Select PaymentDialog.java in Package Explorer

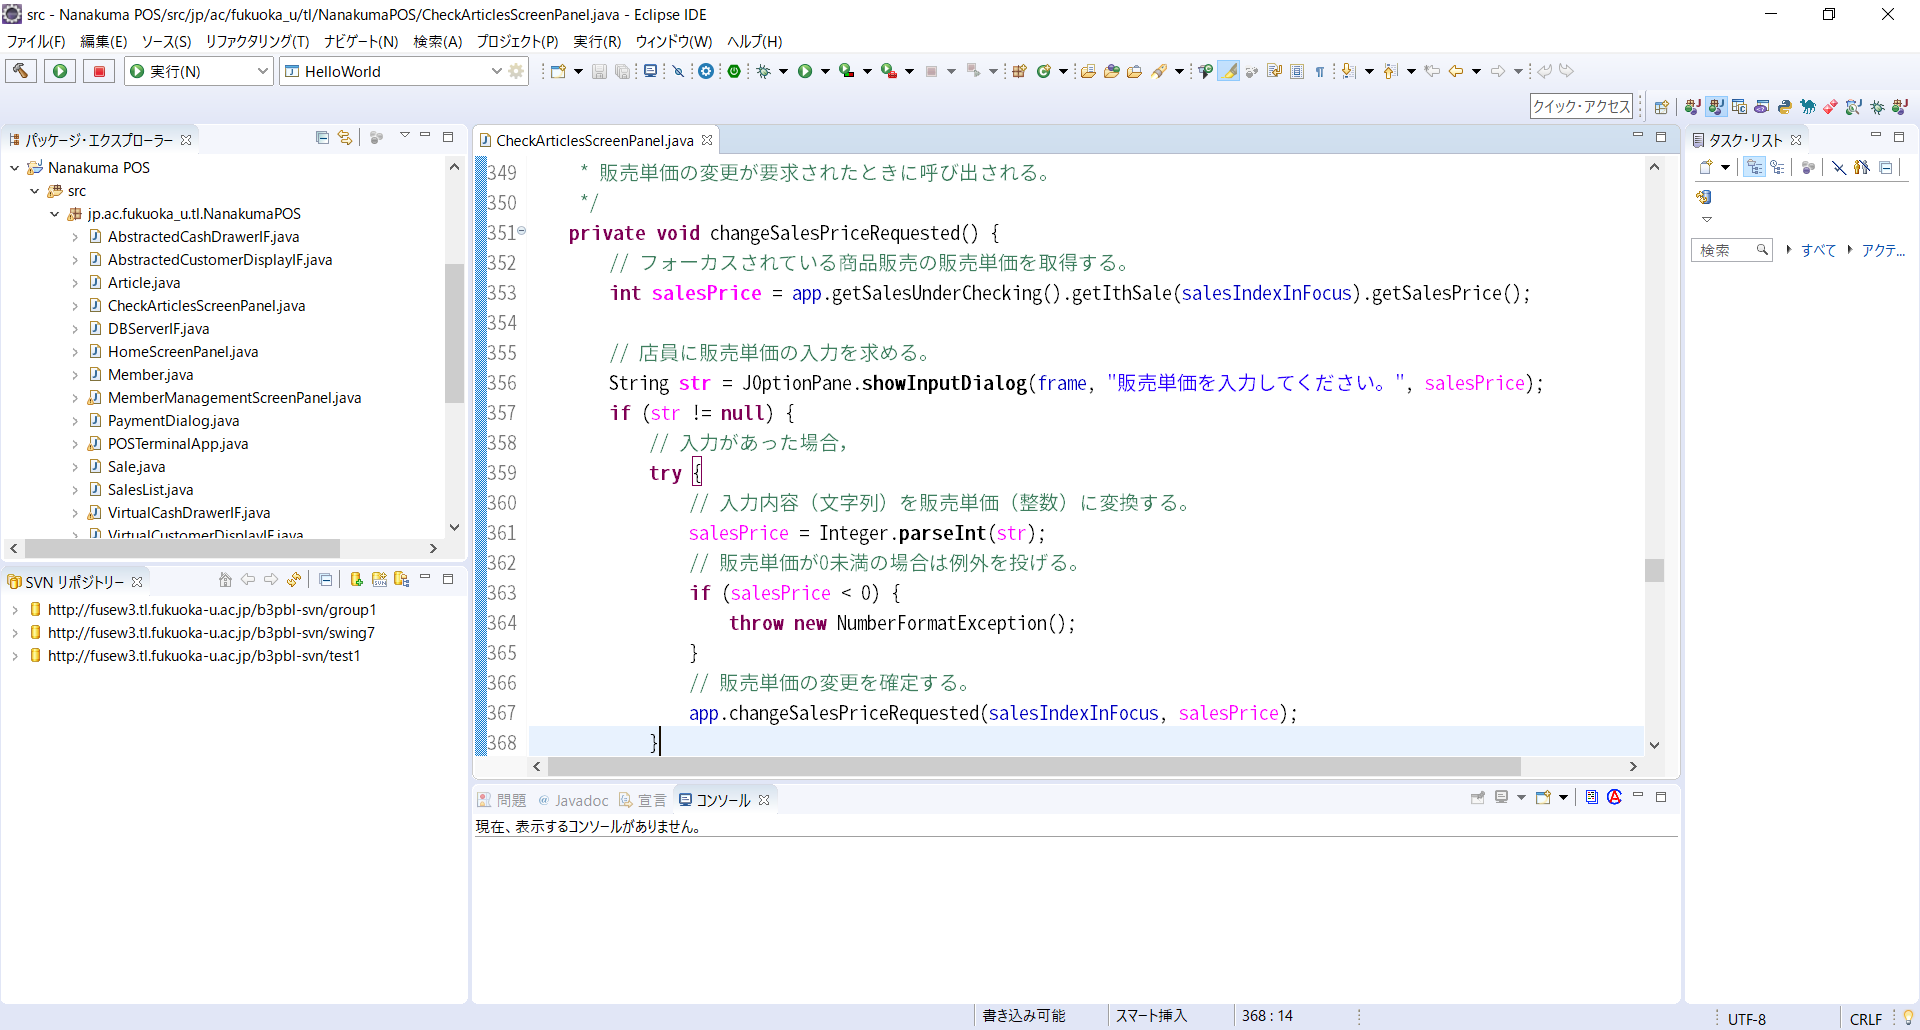coord(173,421)
